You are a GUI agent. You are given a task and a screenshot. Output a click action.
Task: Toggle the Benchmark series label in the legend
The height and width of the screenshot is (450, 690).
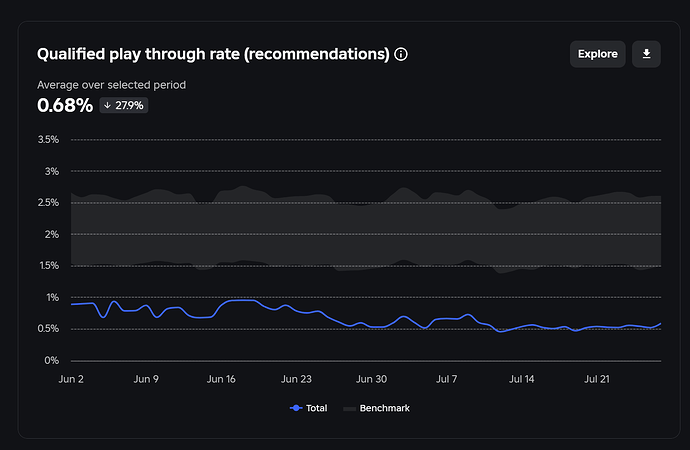coord(384,408)
